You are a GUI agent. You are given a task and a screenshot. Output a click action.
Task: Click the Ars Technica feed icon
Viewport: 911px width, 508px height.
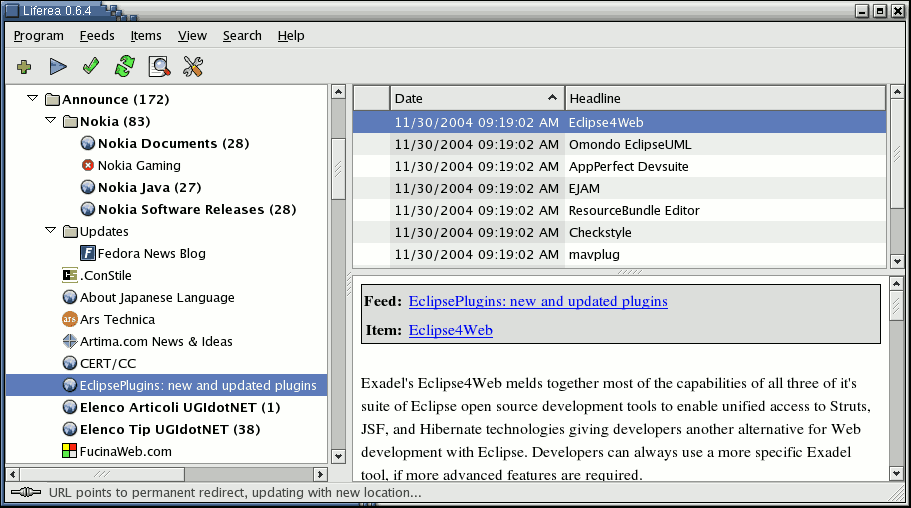(70, 319)
